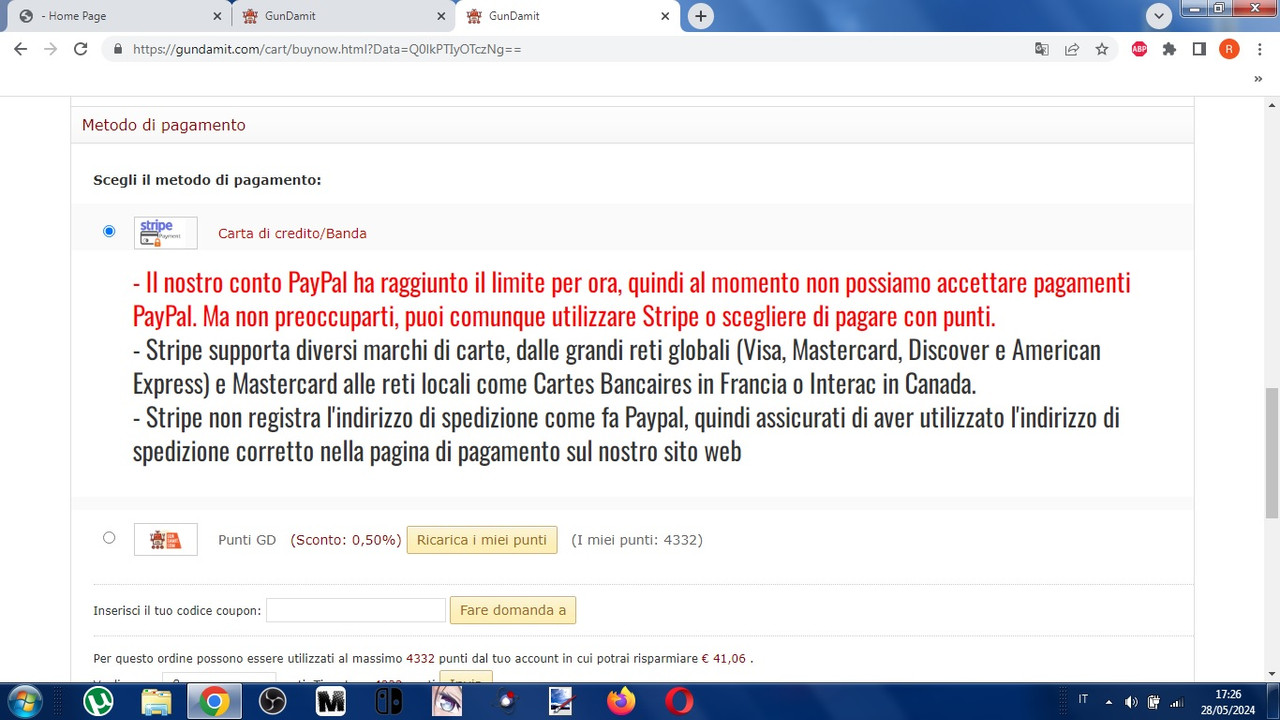This screenshot has width=1280, height=720.
Task: Open a new tab with the plus button
Action: 701,16
